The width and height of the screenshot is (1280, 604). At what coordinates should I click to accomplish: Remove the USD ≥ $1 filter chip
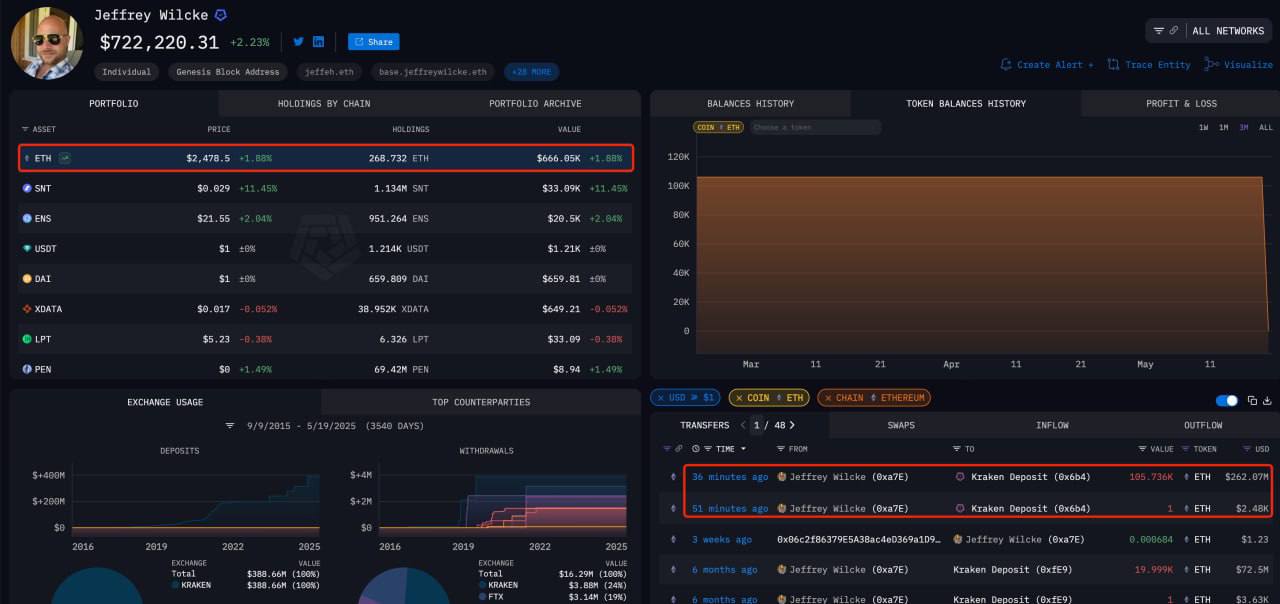(x=660, y=398)
